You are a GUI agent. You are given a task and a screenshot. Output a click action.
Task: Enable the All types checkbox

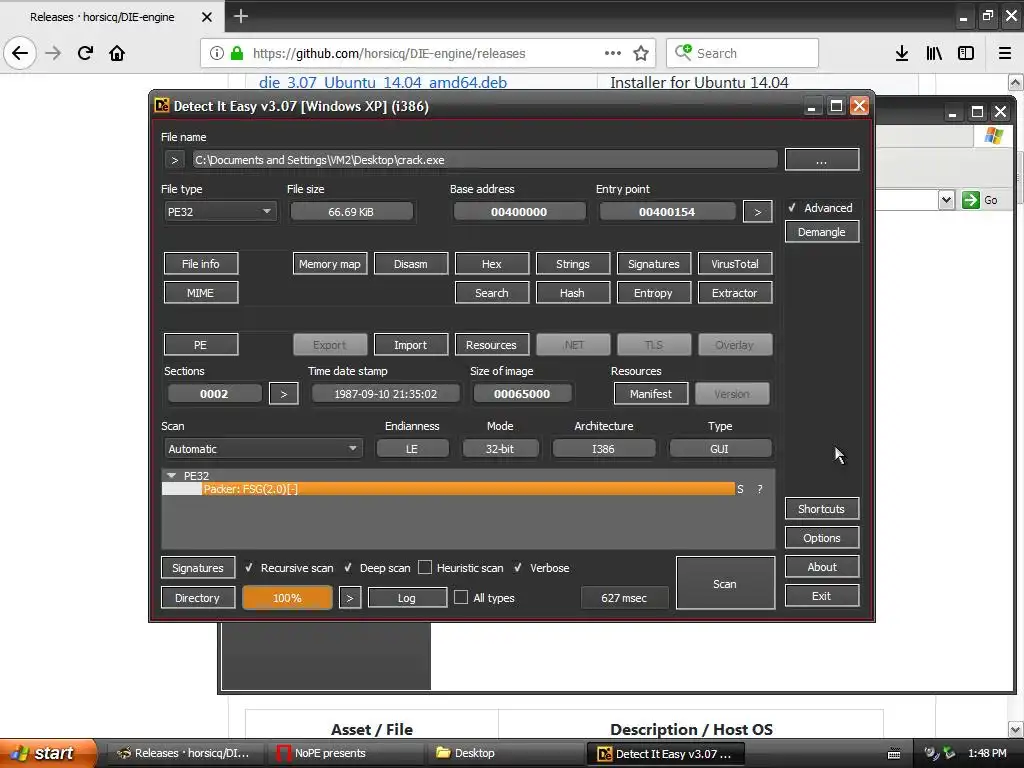[461, 597]
